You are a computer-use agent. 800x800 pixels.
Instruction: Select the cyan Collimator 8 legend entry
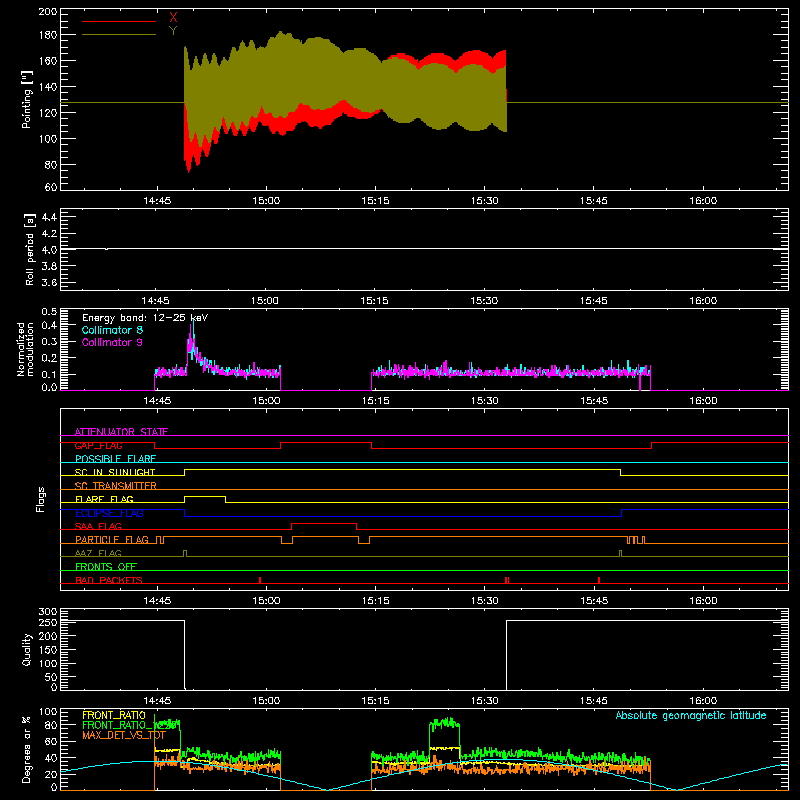click(112, 330)
